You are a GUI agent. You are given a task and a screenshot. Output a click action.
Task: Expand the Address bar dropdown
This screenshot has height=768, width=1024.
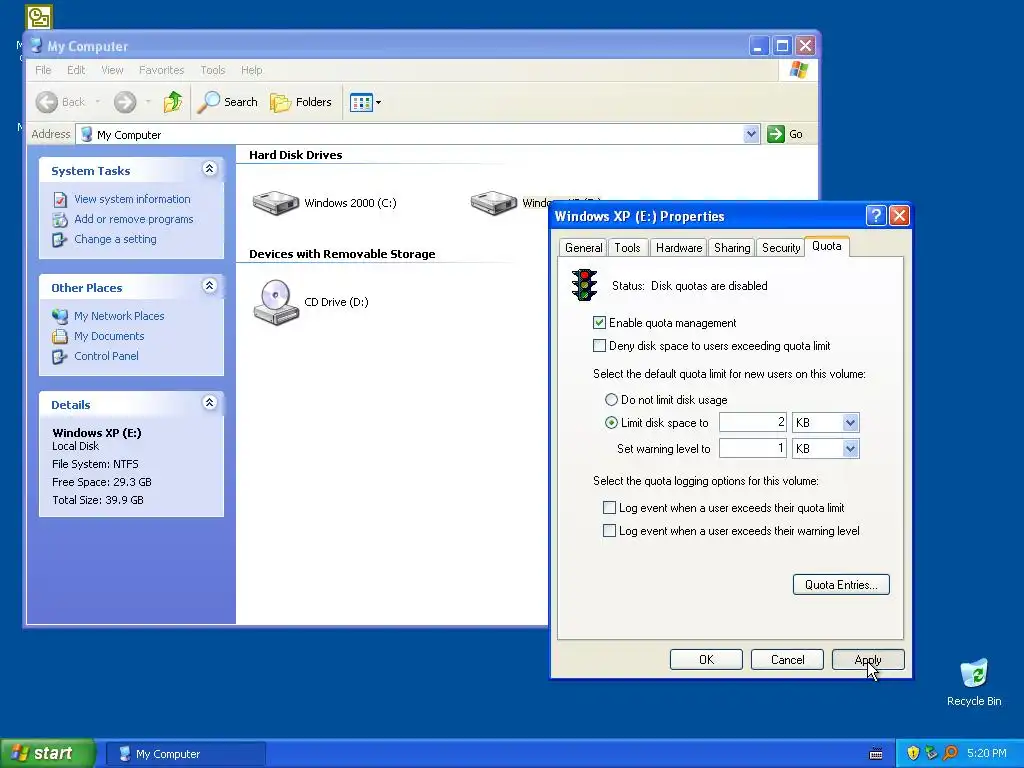coord(751,134)
